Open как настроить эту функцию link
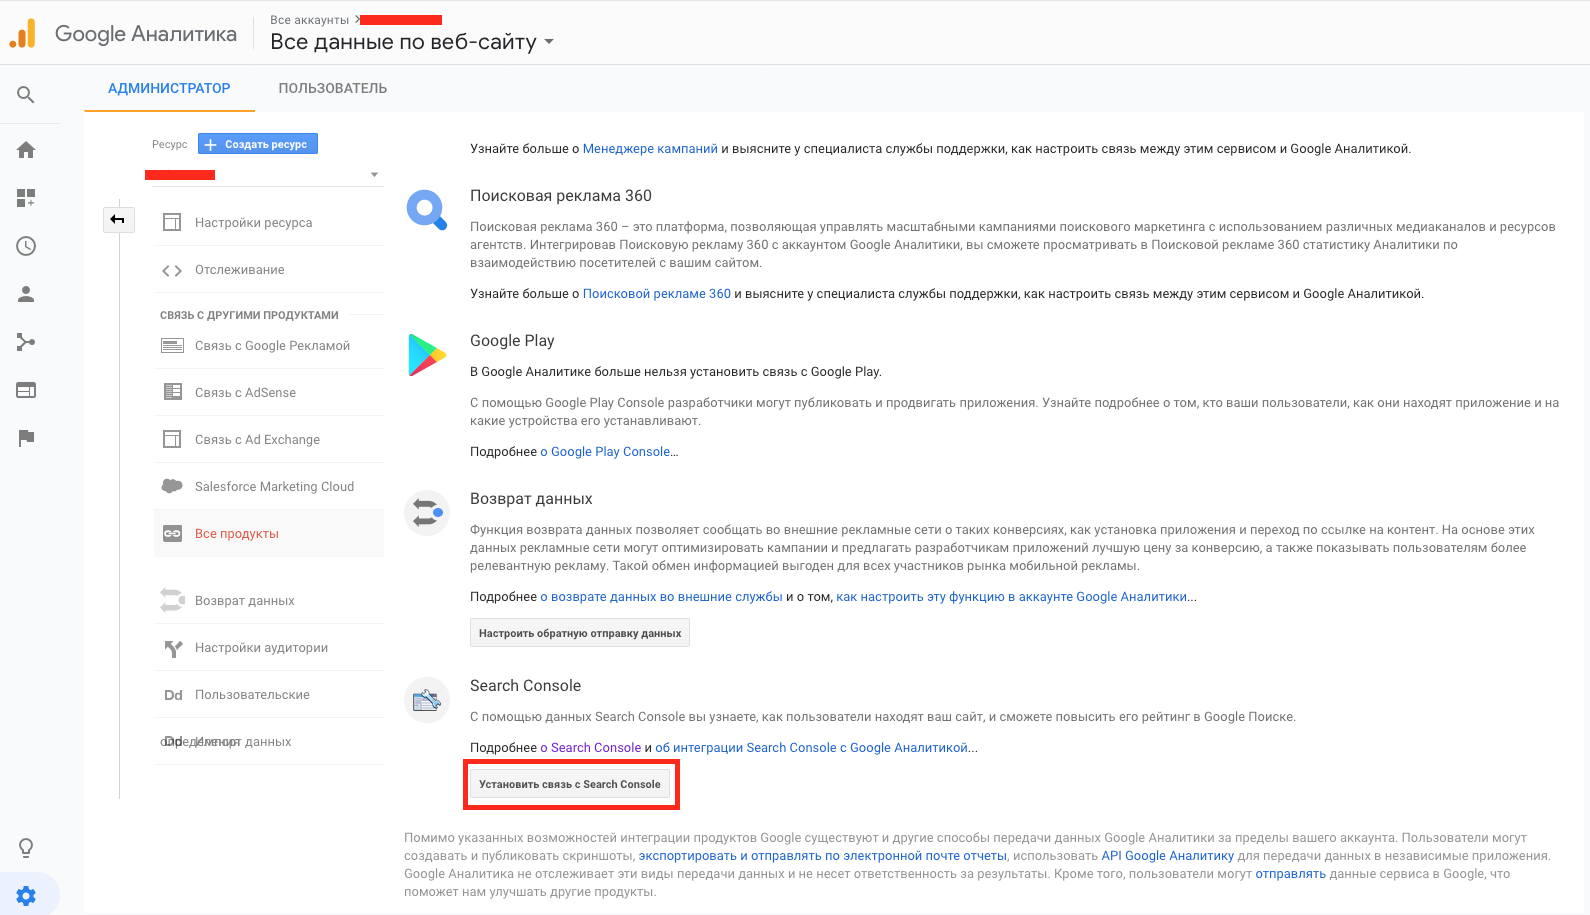Viewport: 1590px width, 915px height. pos(1012,597)
